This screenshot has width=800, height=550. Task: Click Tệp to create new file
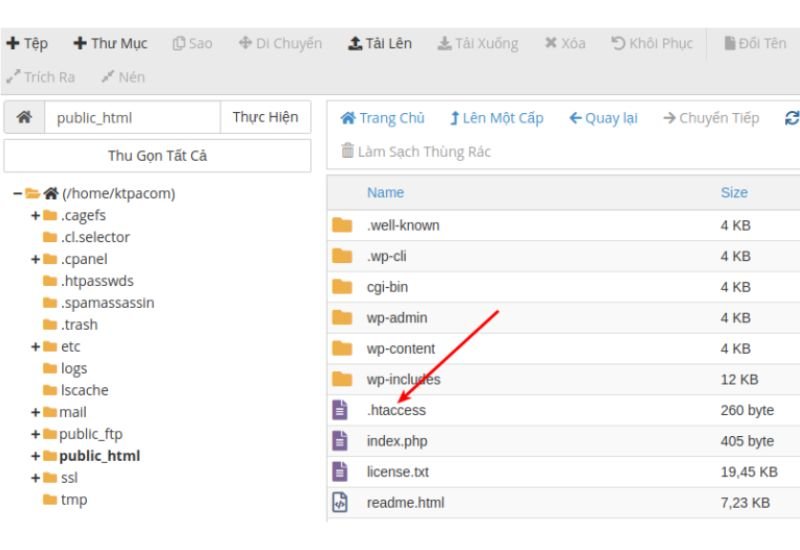[27, 44]
